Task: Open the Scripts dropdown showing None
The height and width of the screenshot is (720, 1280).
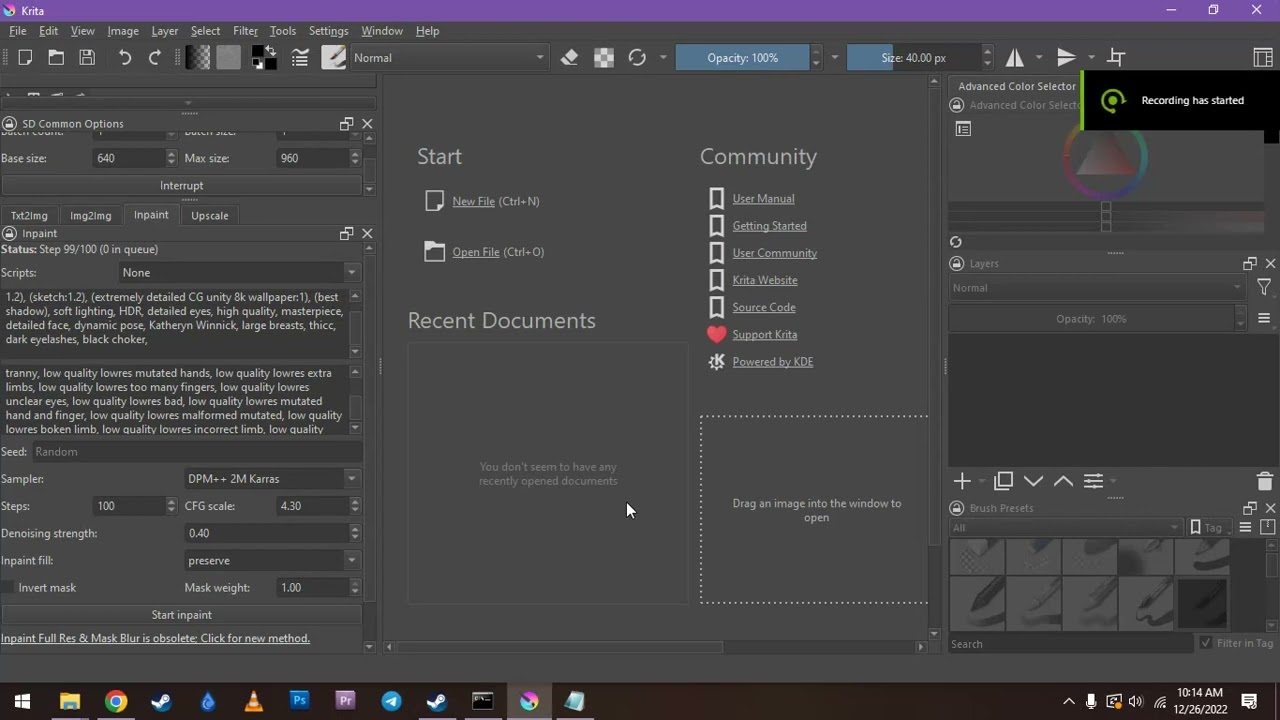Action: 239,273
